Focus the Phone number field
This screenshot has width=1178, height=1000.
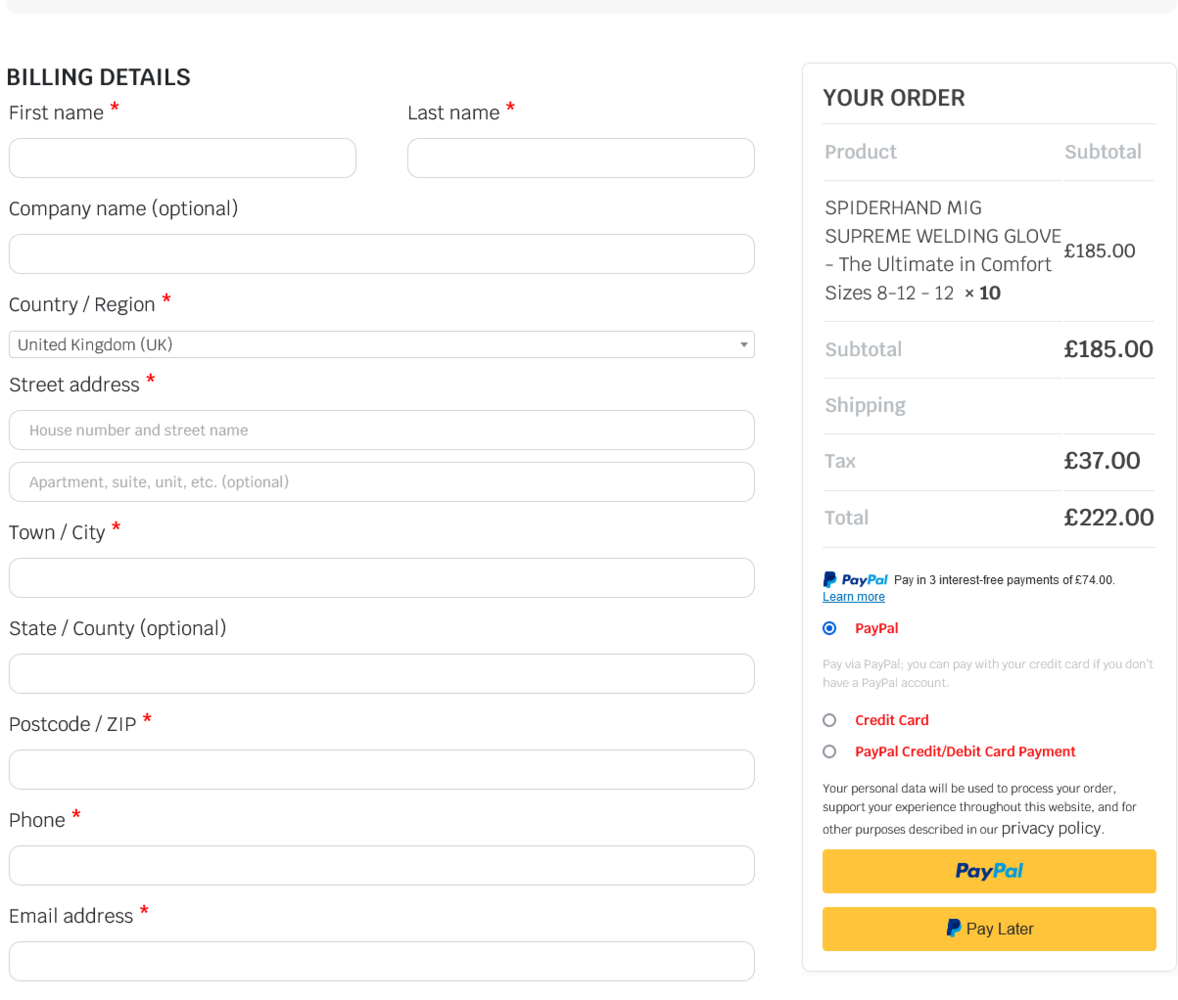pos(381,866)
